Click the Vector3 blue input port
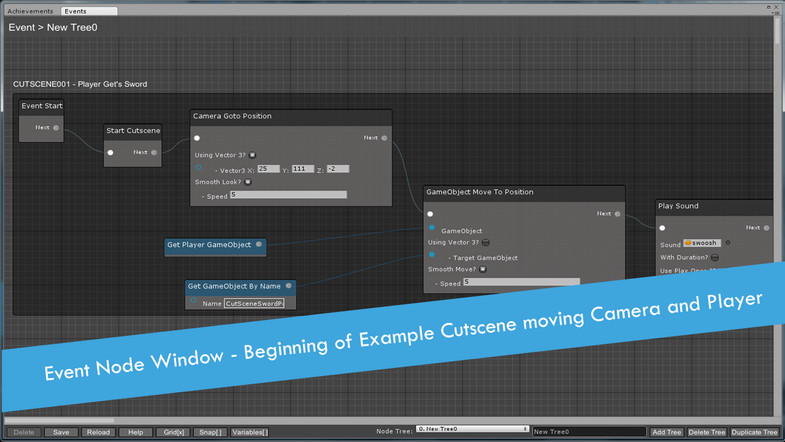The width and height of the screenshot is (785, 442). click(x=199, y=167)
